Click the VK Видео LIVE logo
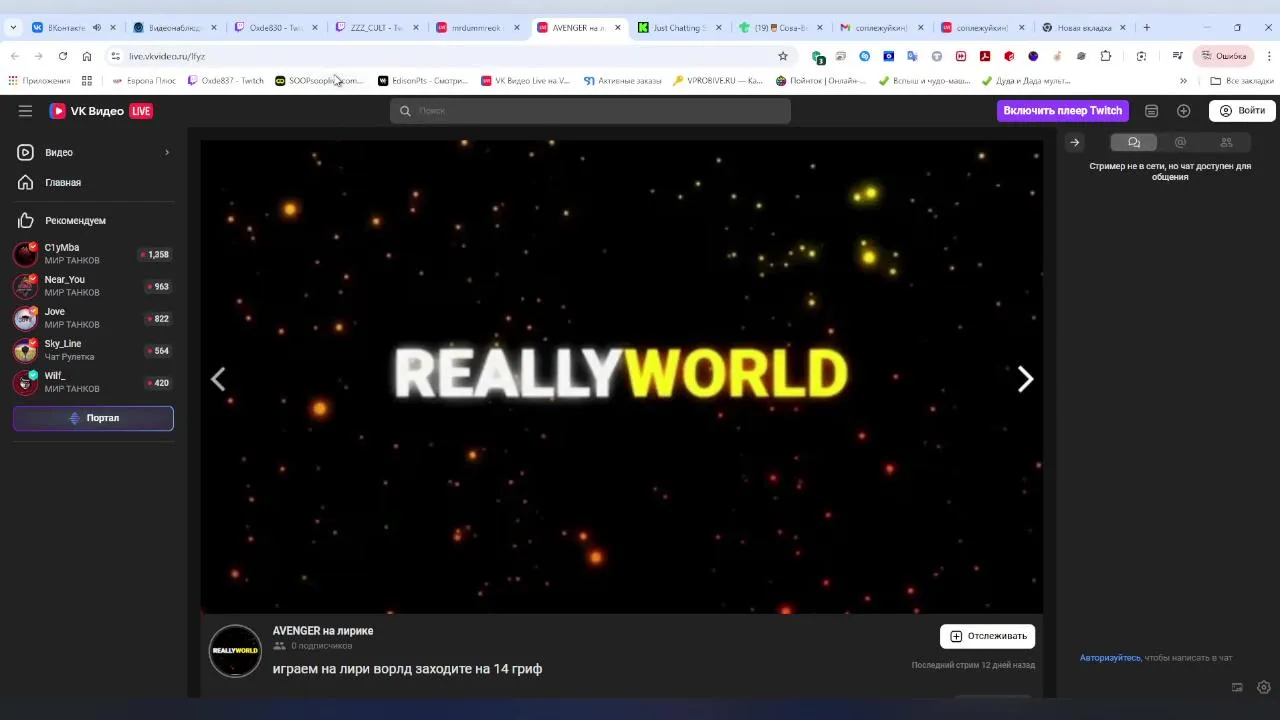This screenshot has height=720, width=1280. click(x=101, y=111)
